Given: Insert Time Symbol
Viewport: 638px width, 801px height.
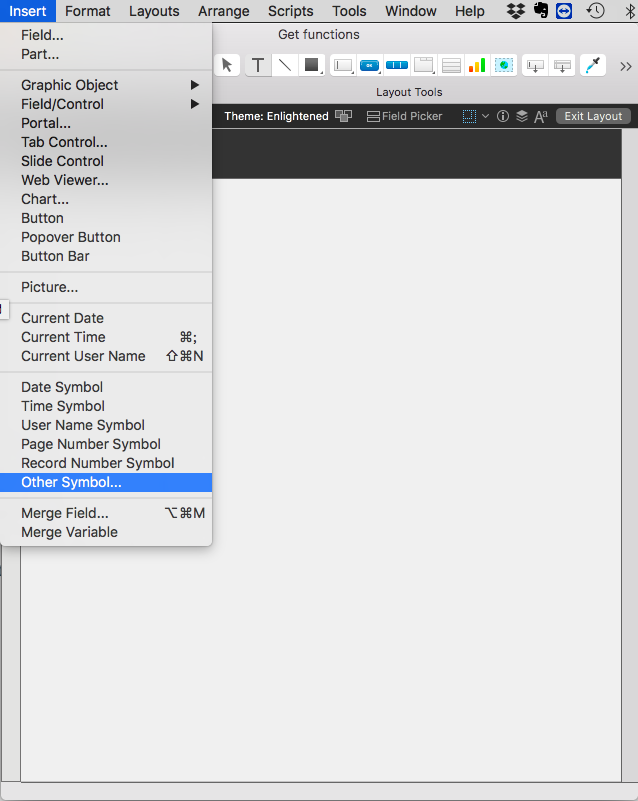Looking at the screenshot, I should [106, 406].
